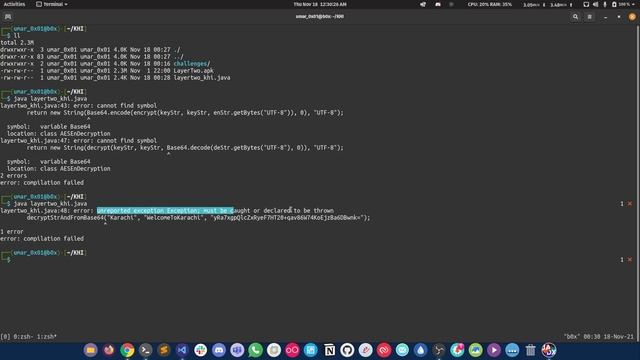Screen dimensions: 640x360
Task: Open Microsoft Teams from the dock
Action: click(x=237, y=350)
